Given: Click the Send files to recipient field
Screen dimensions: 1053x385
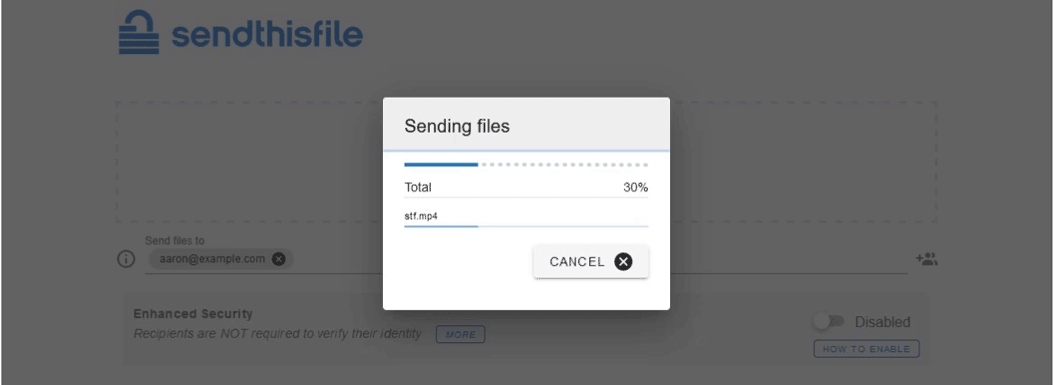Looking at the screenshot, I should point(526,259).
